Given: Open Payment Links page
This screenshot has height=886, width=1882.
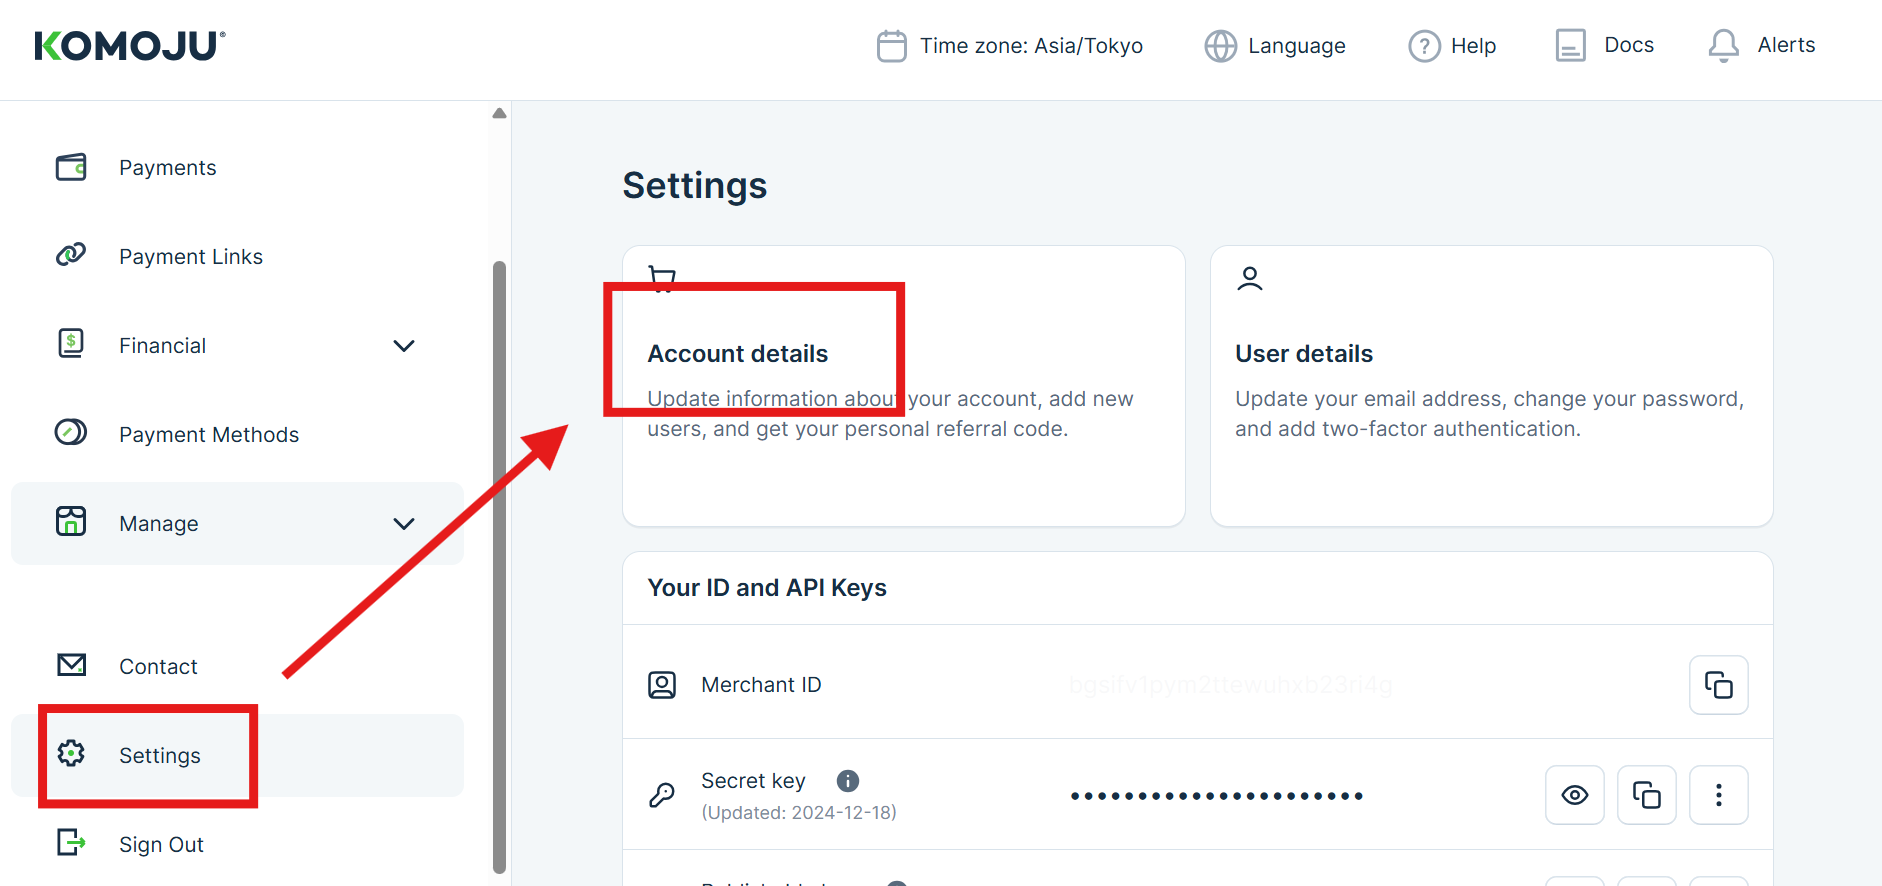Looking at the screenshot, I should [190, 257].
